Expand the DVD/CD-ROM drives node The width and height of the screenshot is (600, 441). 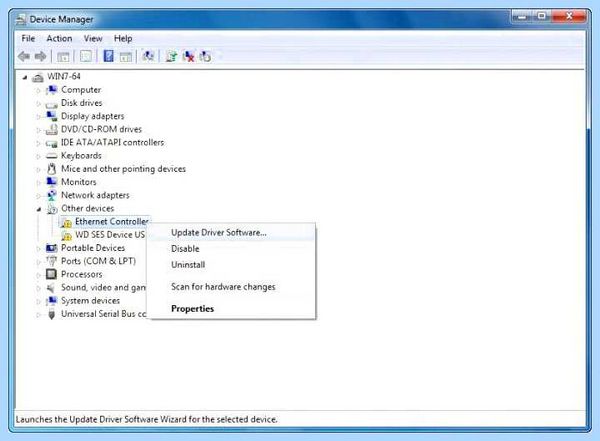(38, 130)
